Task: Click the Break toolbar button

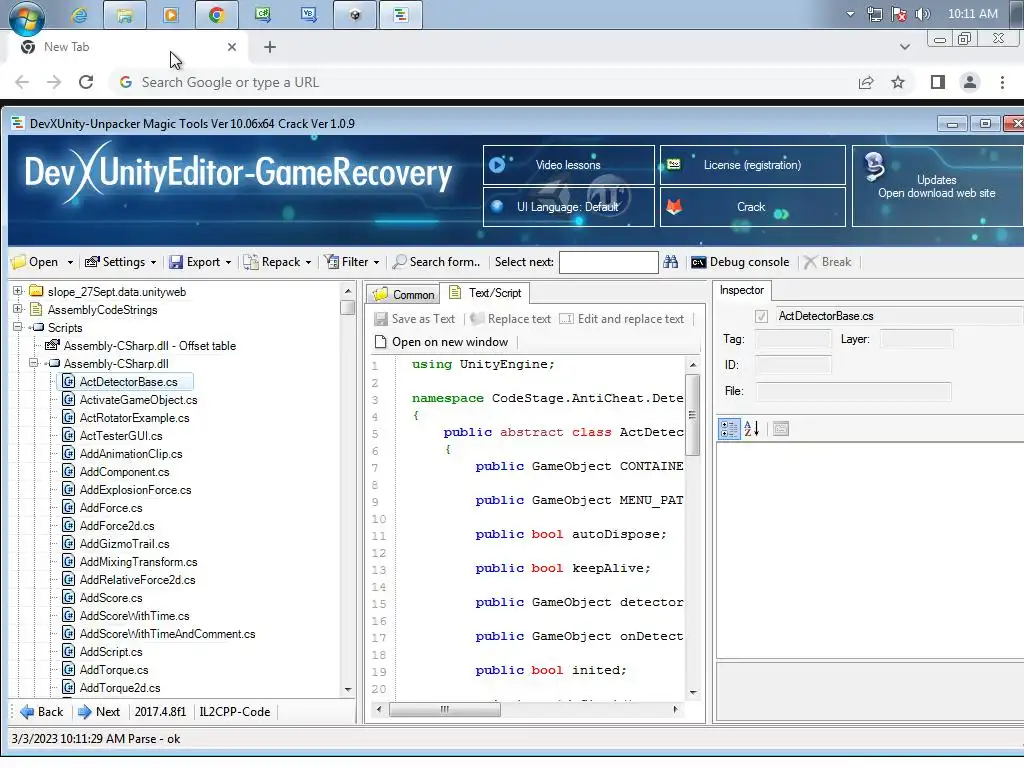Action: [827, 262]
